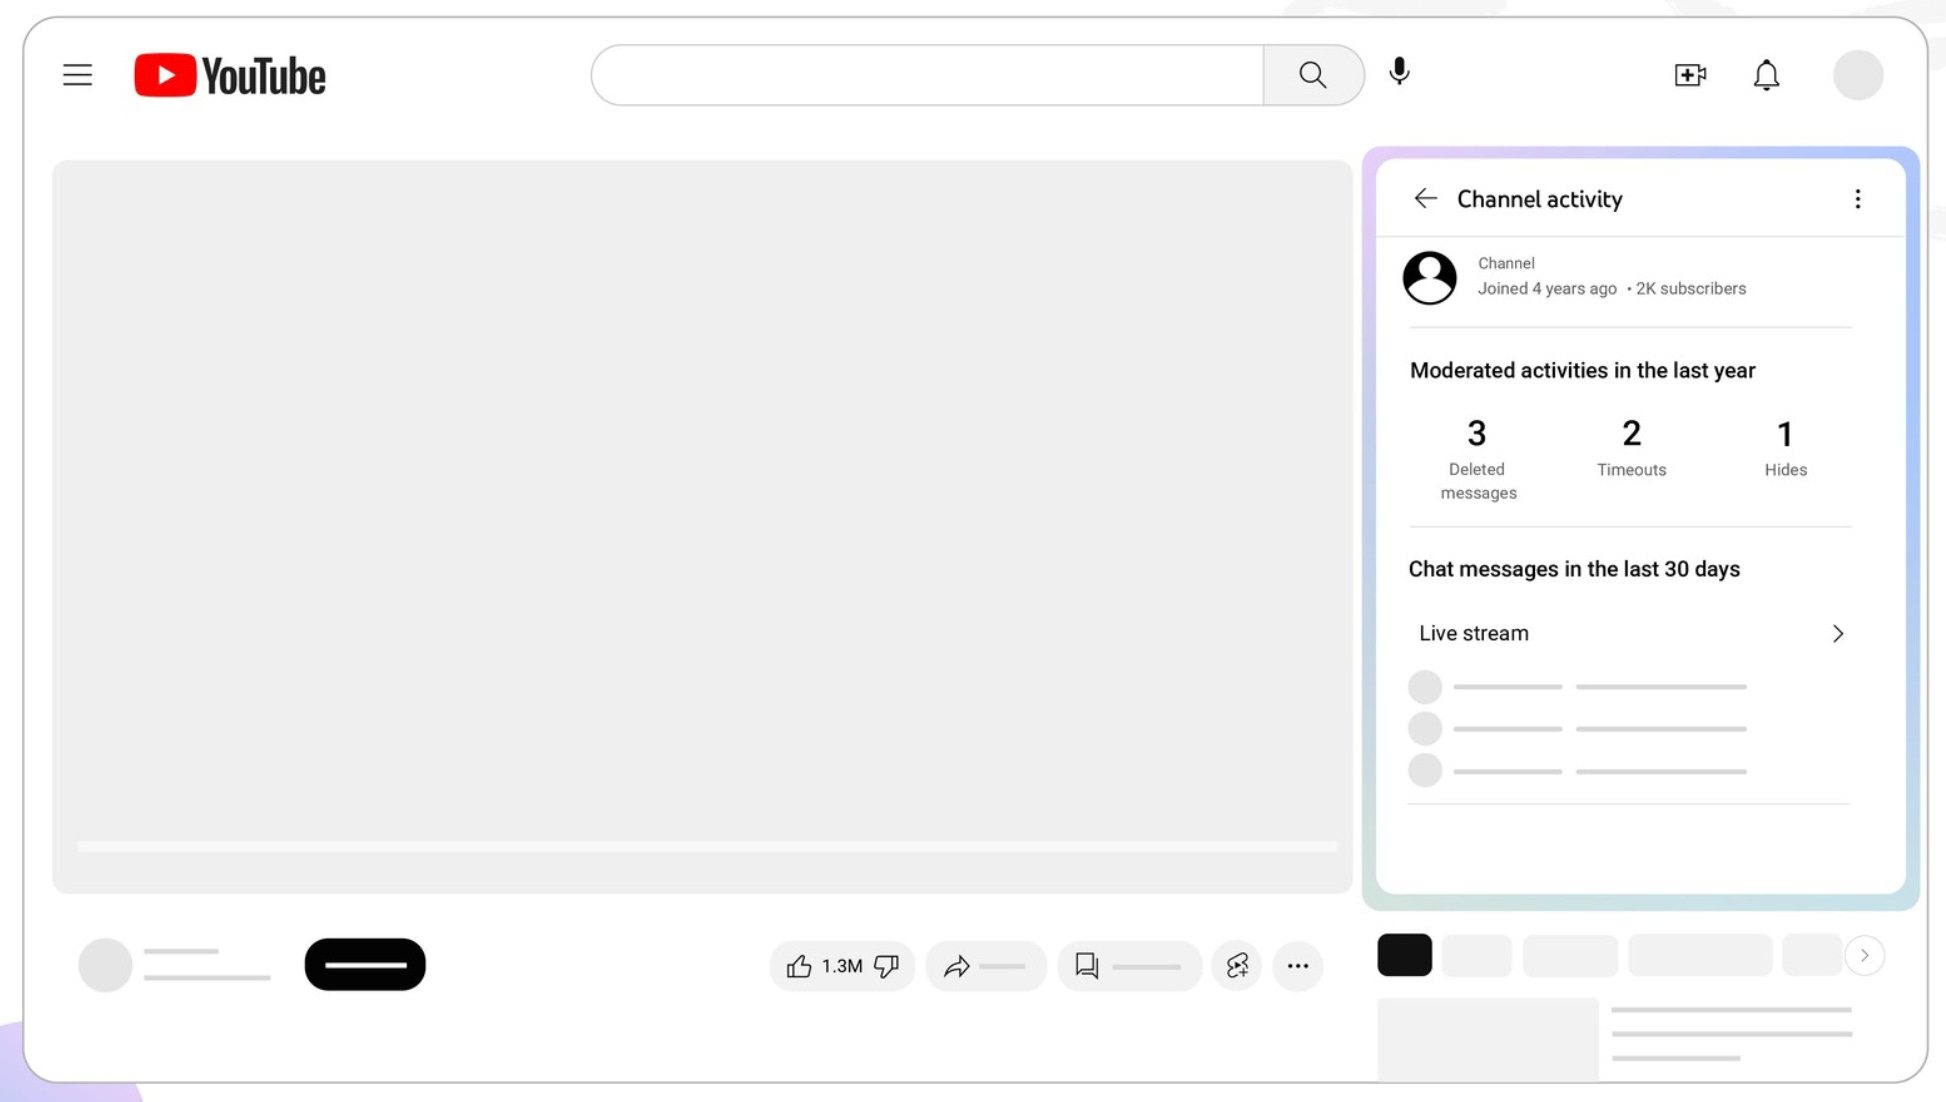This screenshot has width=1946, height=1102.
Task: Click the black subscribe pill button
Action: click(x=365, y=965)
